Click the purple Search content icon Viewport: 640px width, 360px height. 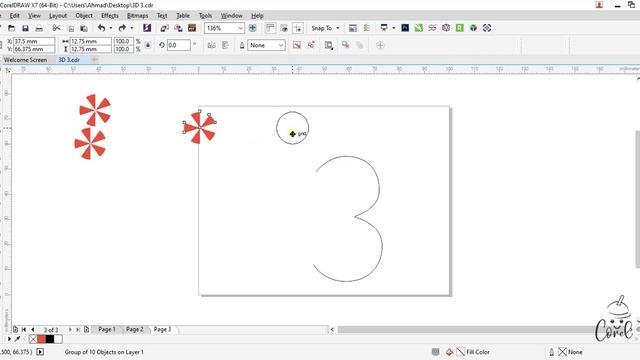pos(147,28)
